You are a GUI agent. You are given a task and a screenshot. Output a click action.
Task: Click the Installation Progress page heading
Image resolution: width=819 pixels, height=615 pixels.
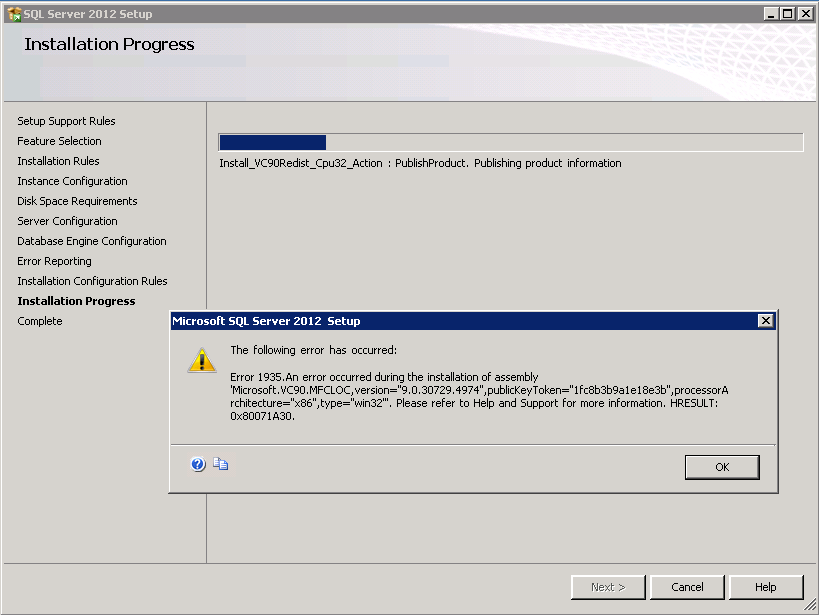(109, 44)
